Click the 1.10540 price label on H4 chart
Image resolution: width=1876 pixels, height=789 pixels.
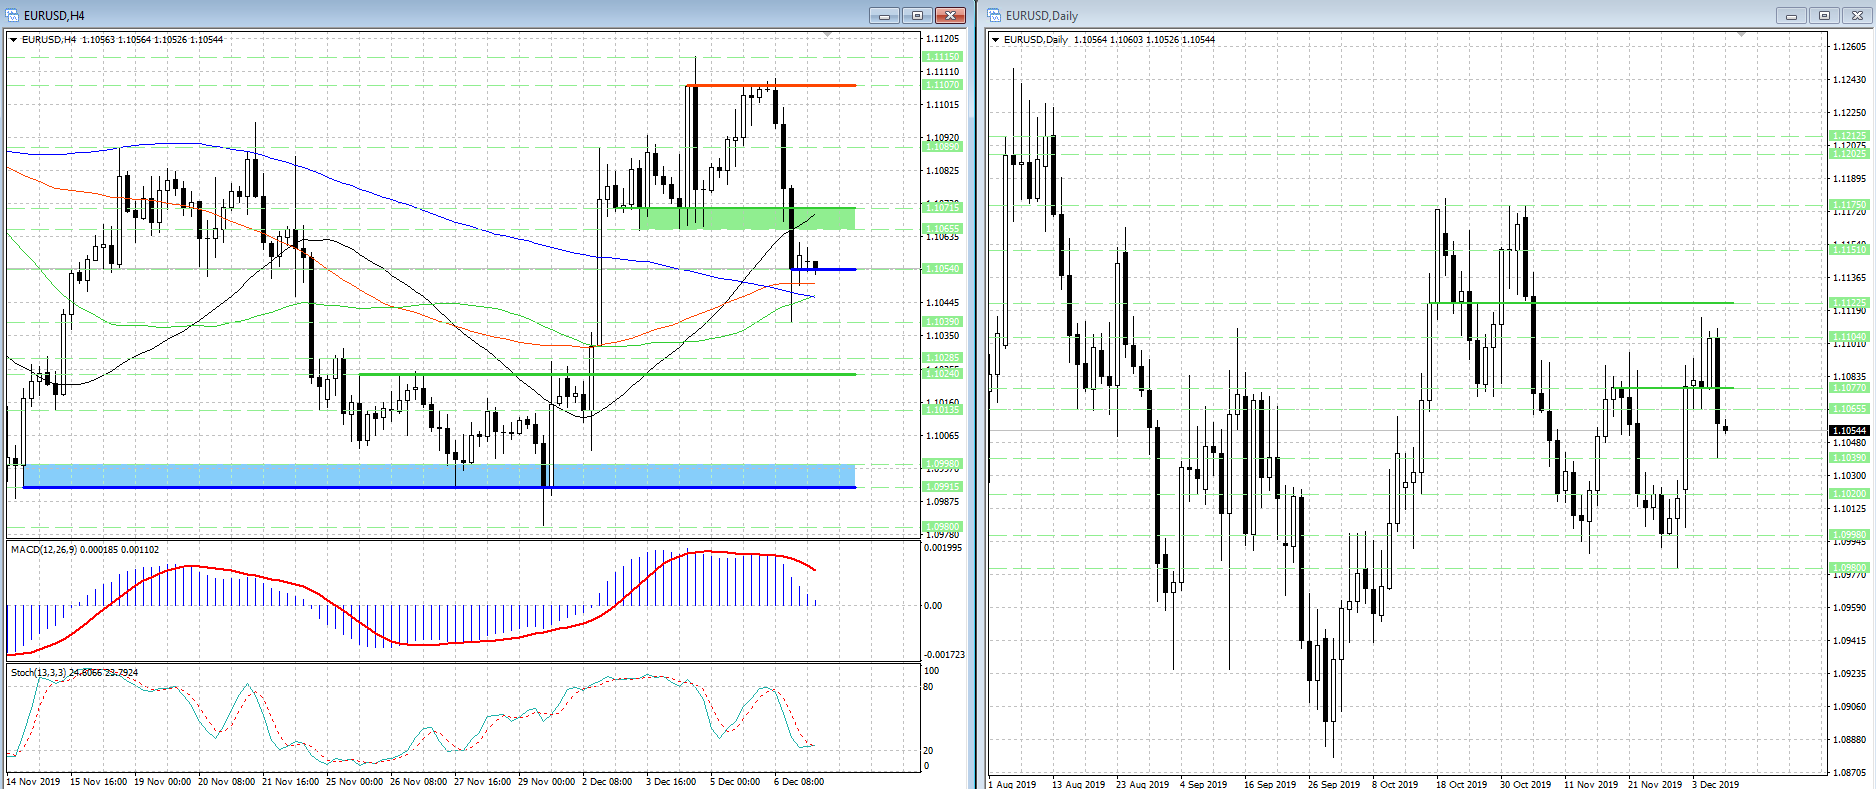coord(941,269)
